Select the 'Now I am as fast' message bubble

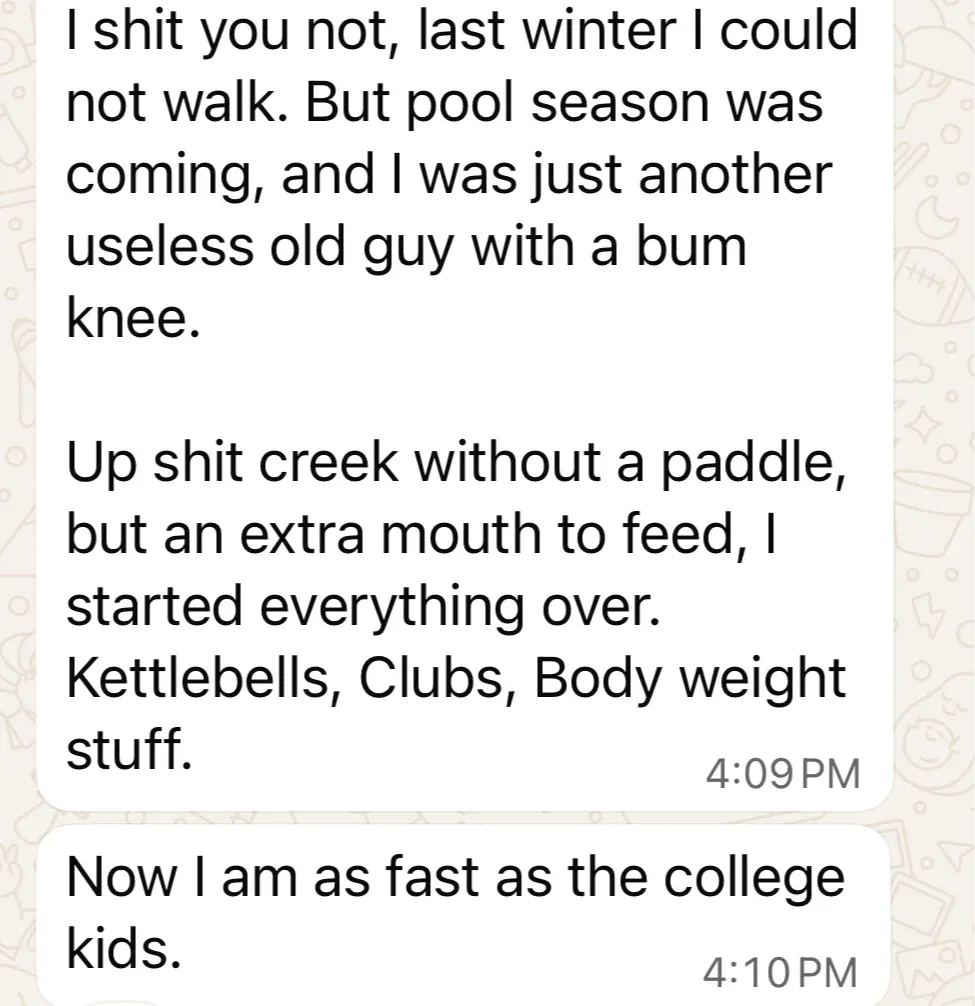[x=464, y=916]
